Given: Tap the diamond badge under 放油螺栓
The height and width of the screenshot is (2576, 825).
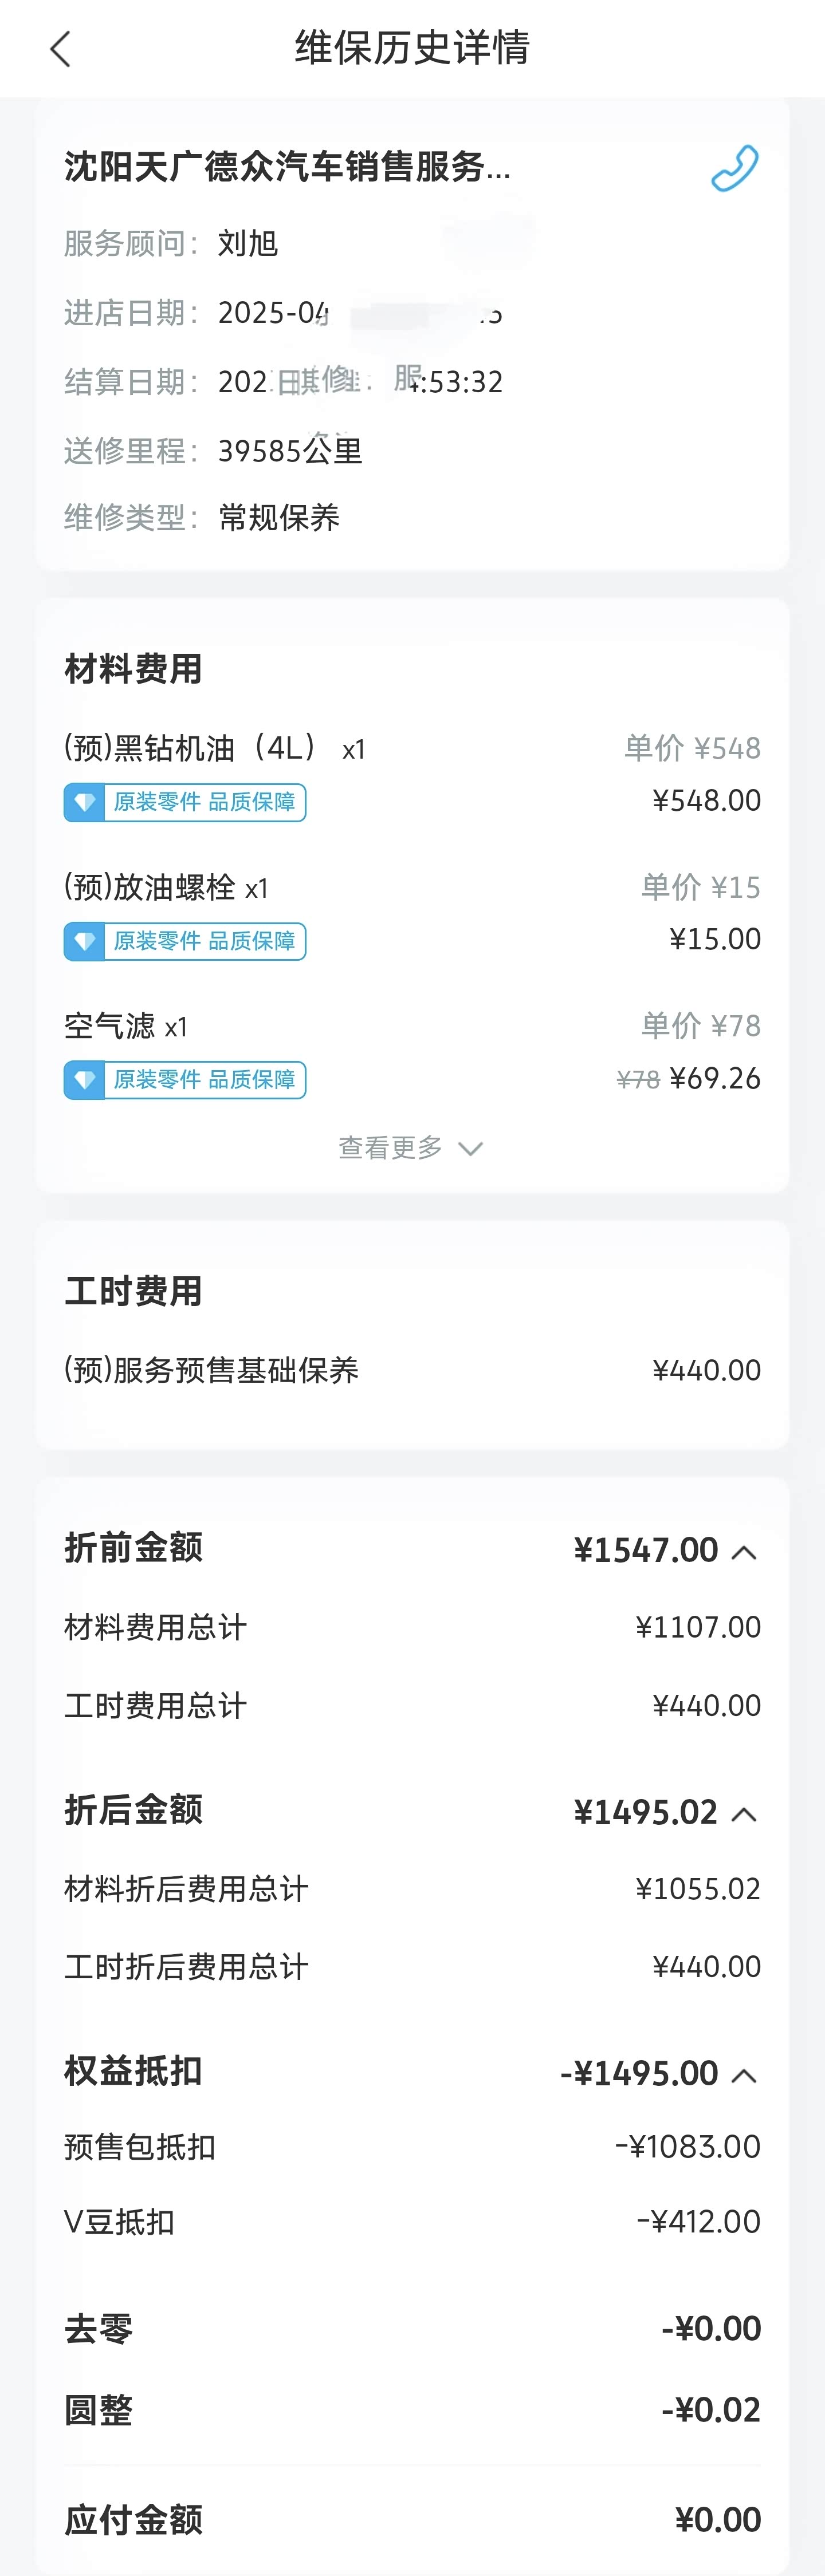Looking at the screenshot, I should point(85,941).
